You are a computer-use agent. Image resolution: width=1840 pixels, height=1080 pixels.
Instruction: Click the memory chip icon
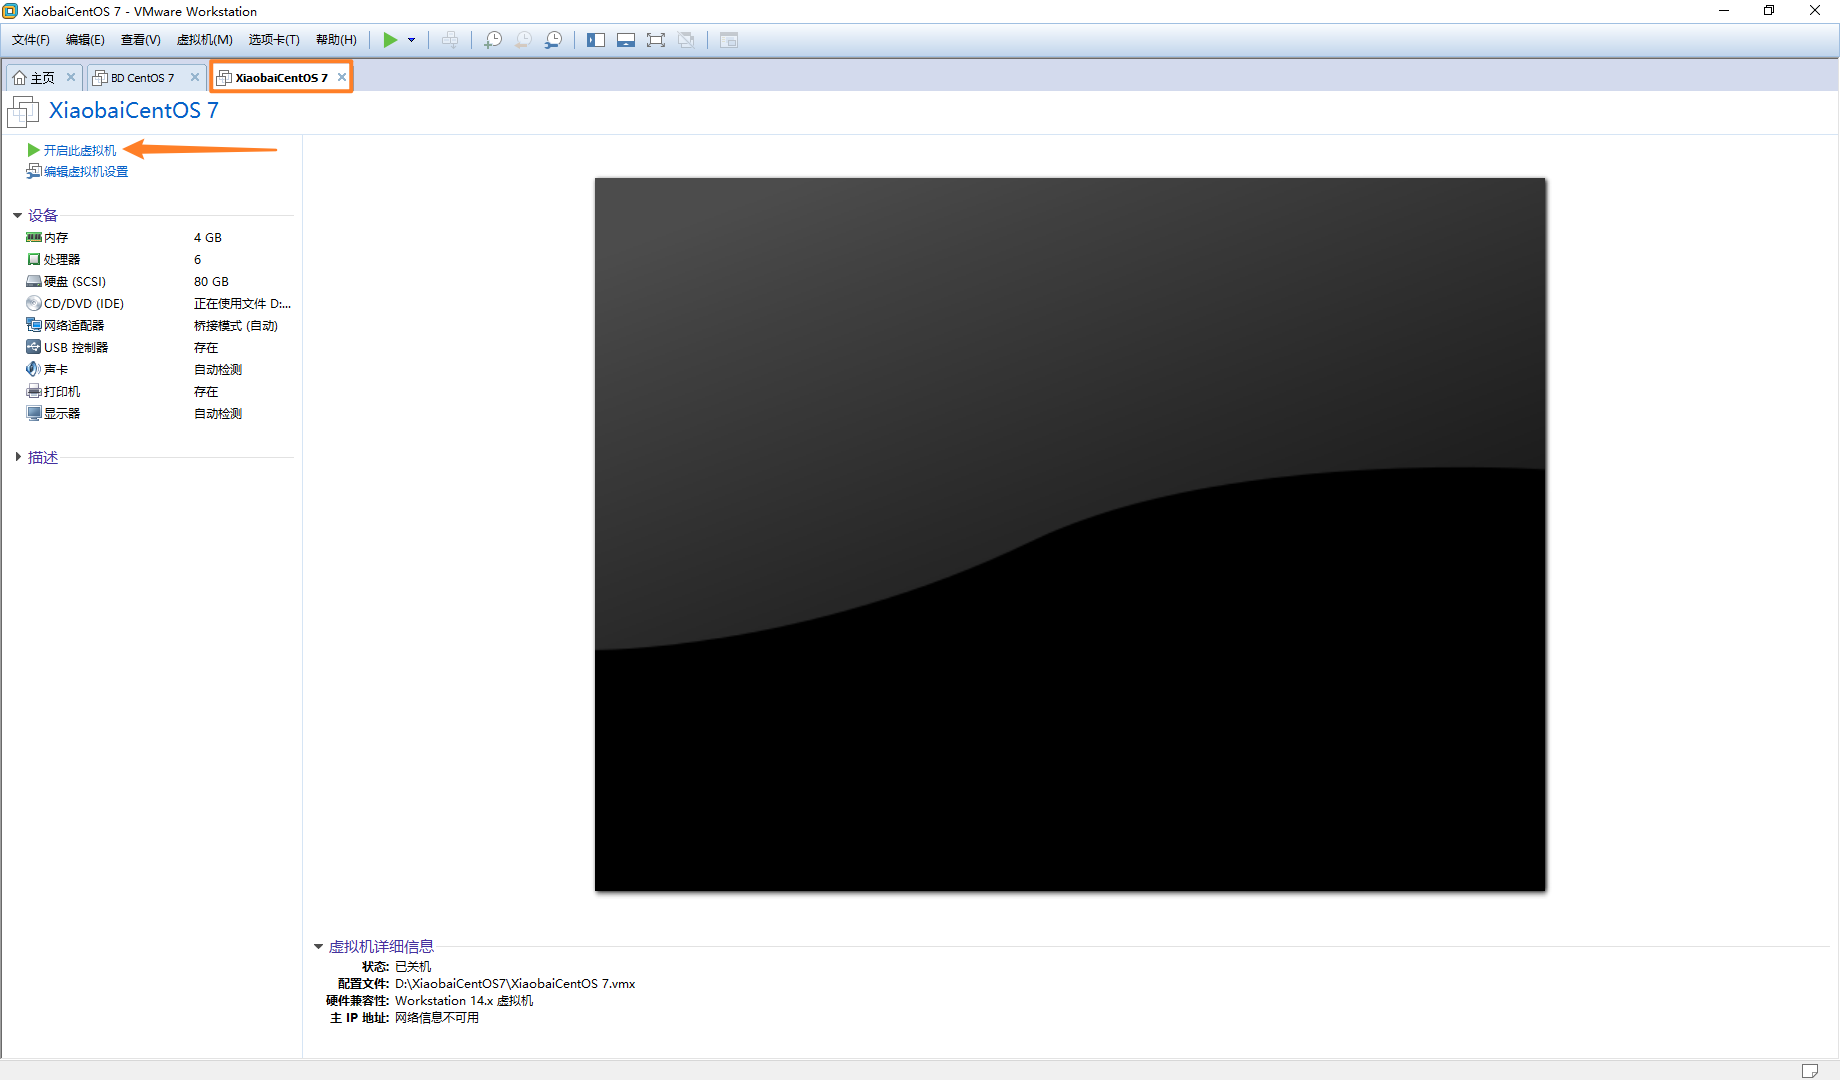[x=34, y=238]
